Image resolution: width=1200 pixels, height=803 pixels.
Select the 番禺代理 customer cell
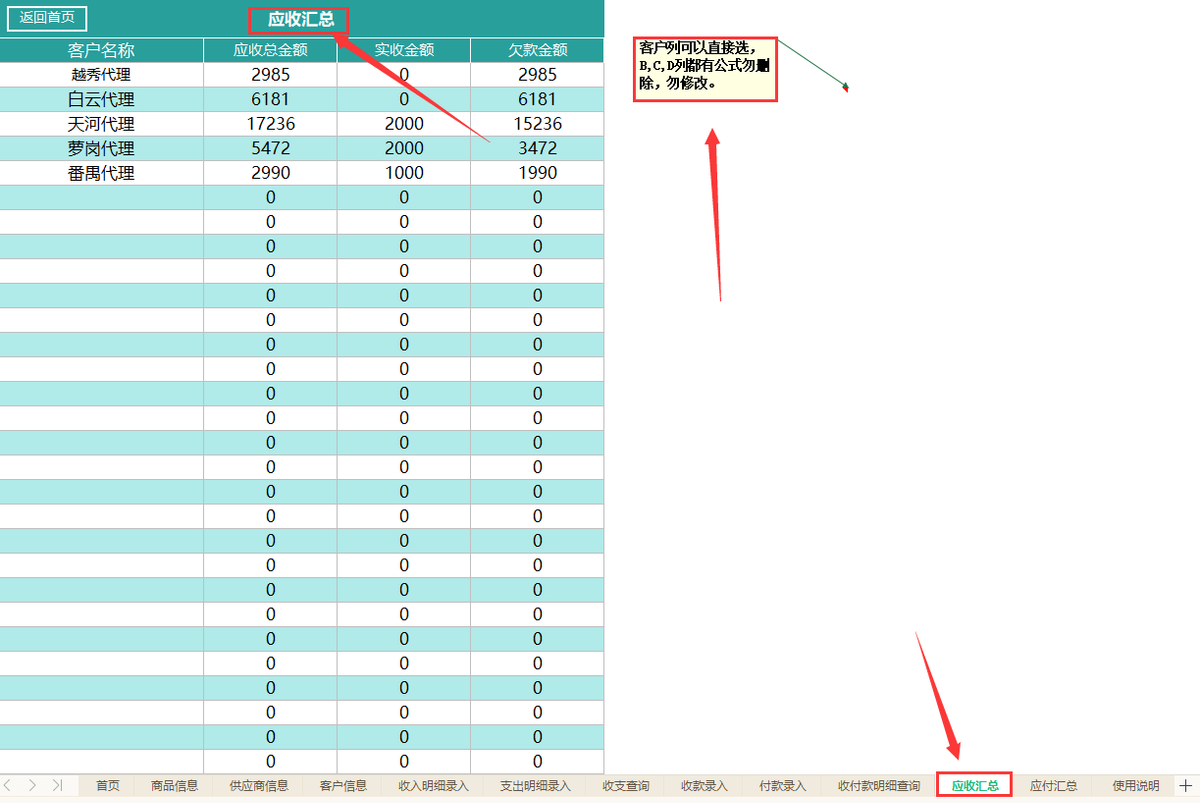[x=102, y=173]
